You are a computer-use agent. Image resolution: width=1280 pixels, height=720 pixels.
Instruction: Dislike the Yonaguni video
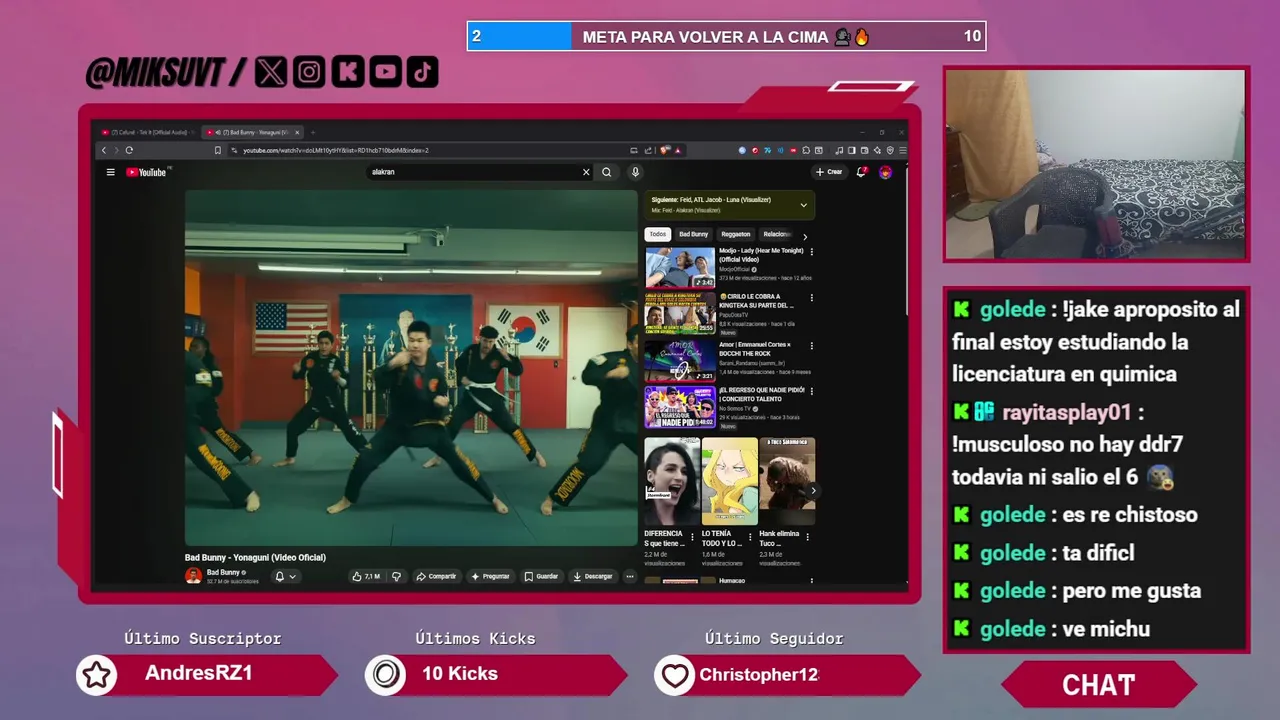(x=397, y=576)
